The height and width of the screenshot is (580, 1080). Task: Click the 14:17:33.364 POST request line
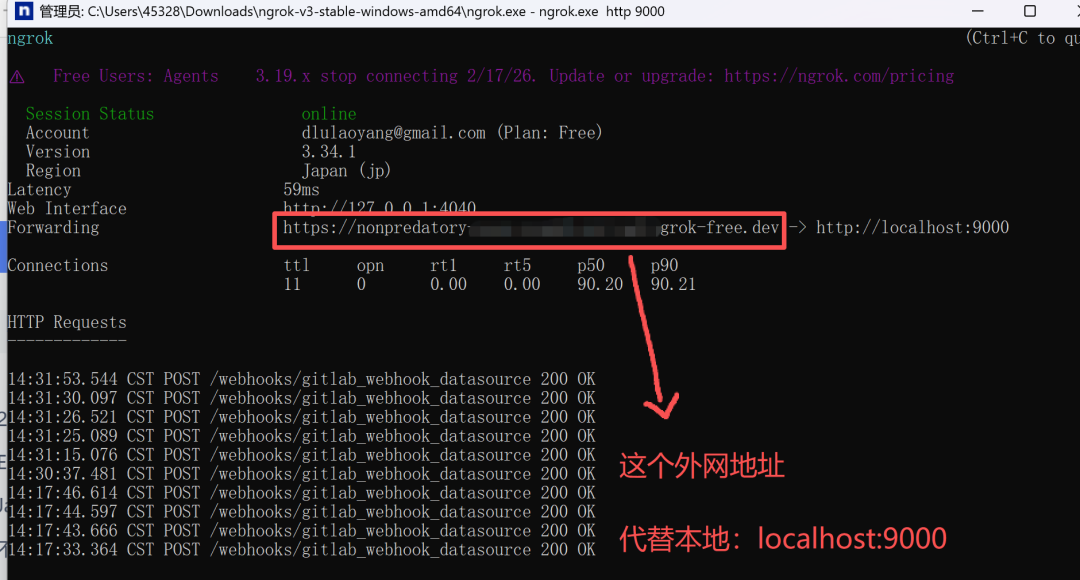point(301,550)
